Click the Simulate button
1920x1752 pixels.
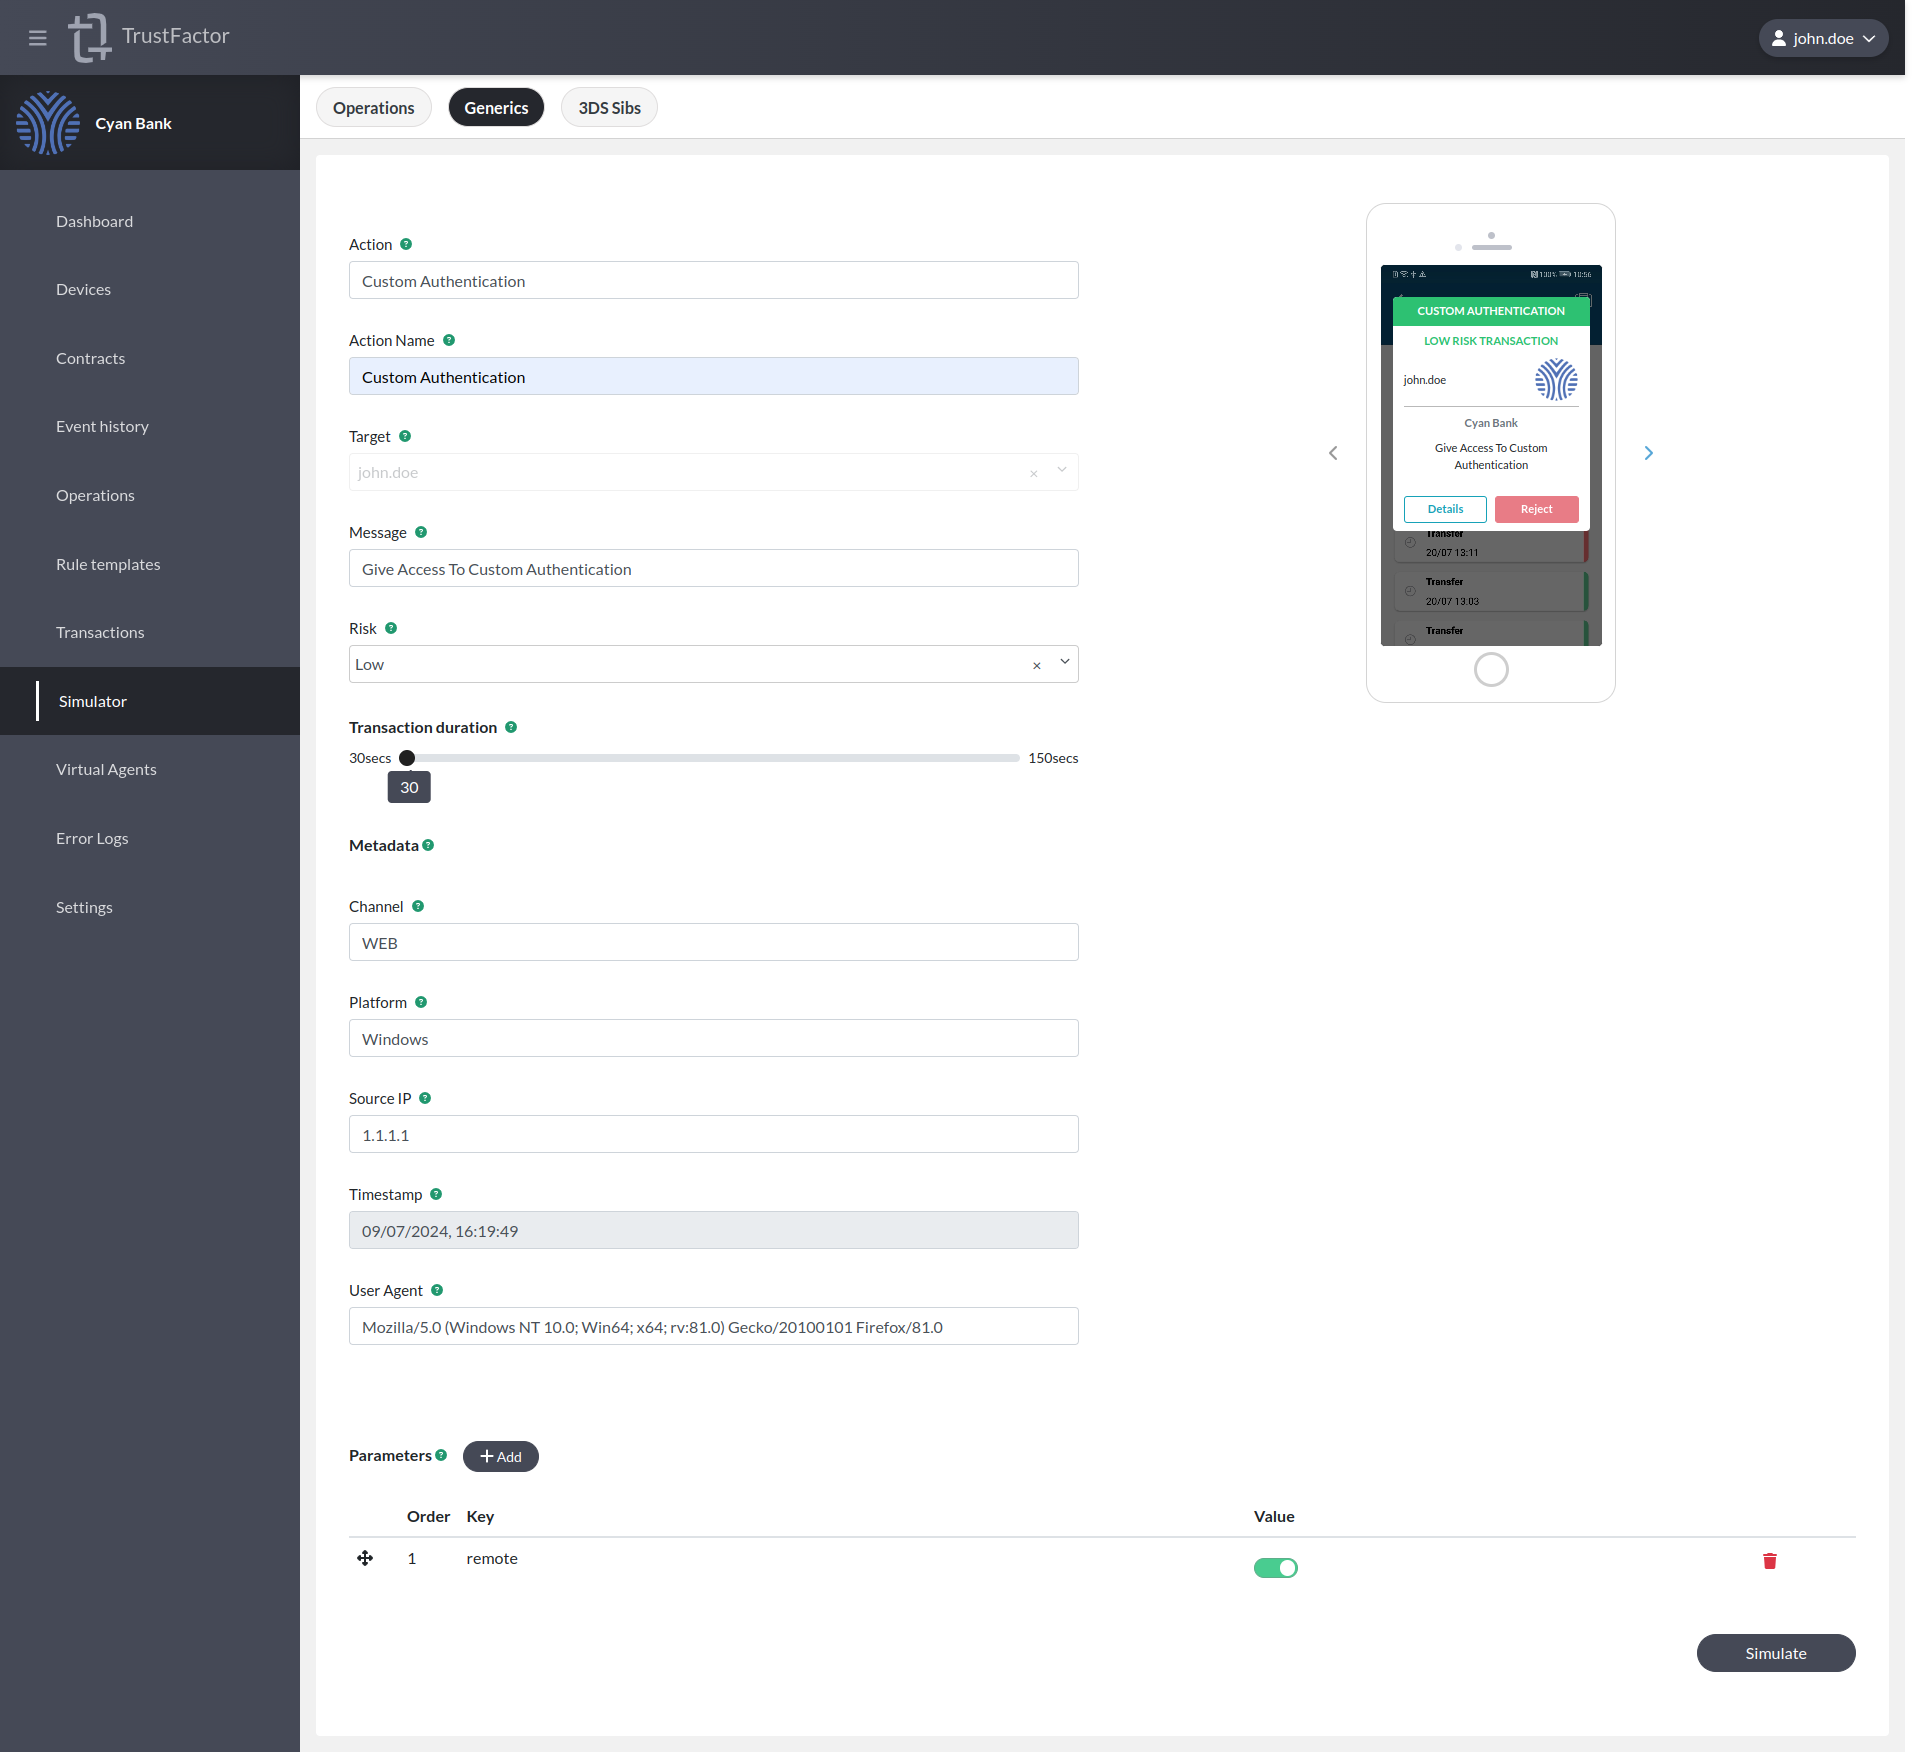(1776, 1652)
